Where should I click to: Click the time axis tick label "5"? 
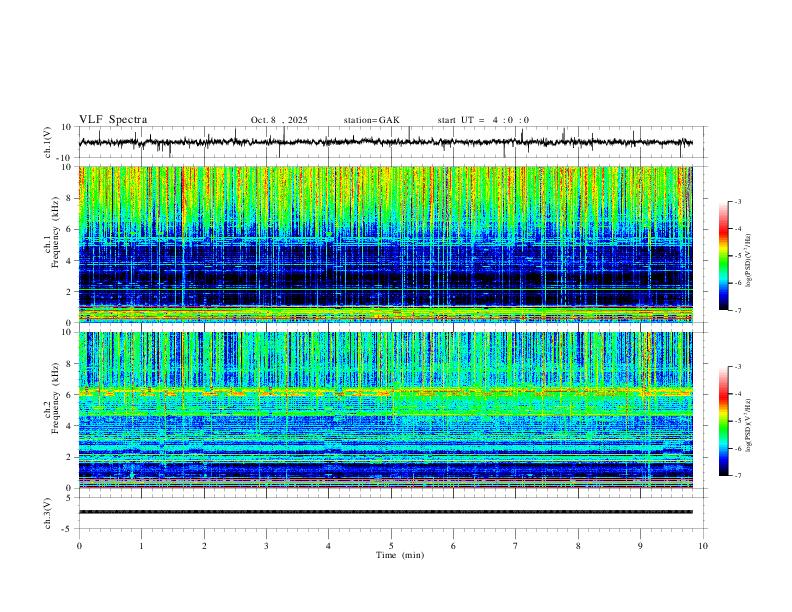[x=391, y=546]
